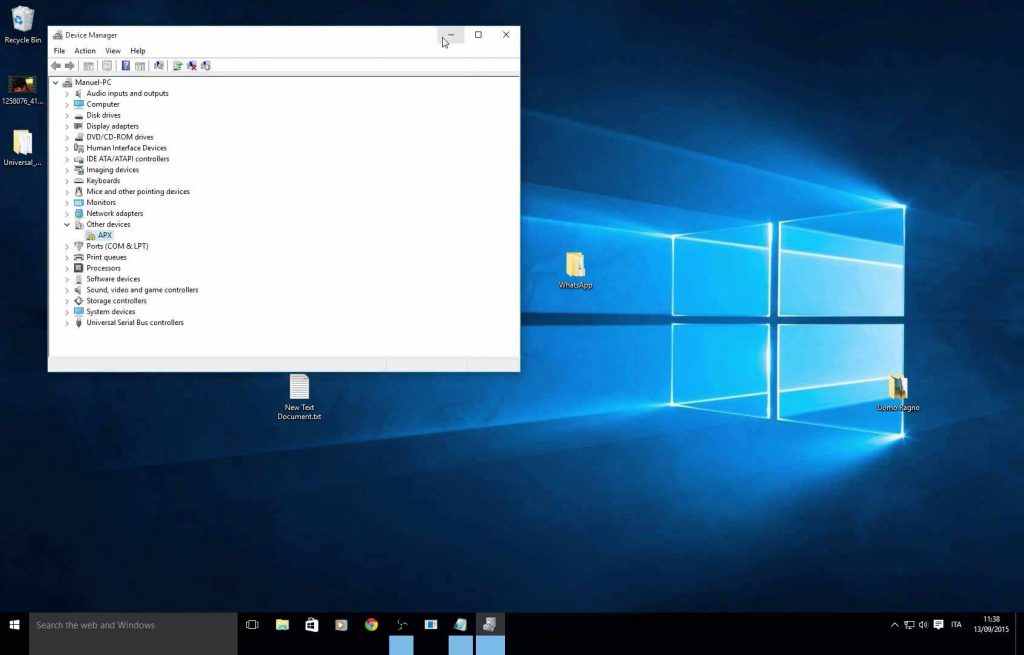Screen dimensions: 1024x655
Task: Click the Search the web and Windows box
Action: tap(133, 625)
